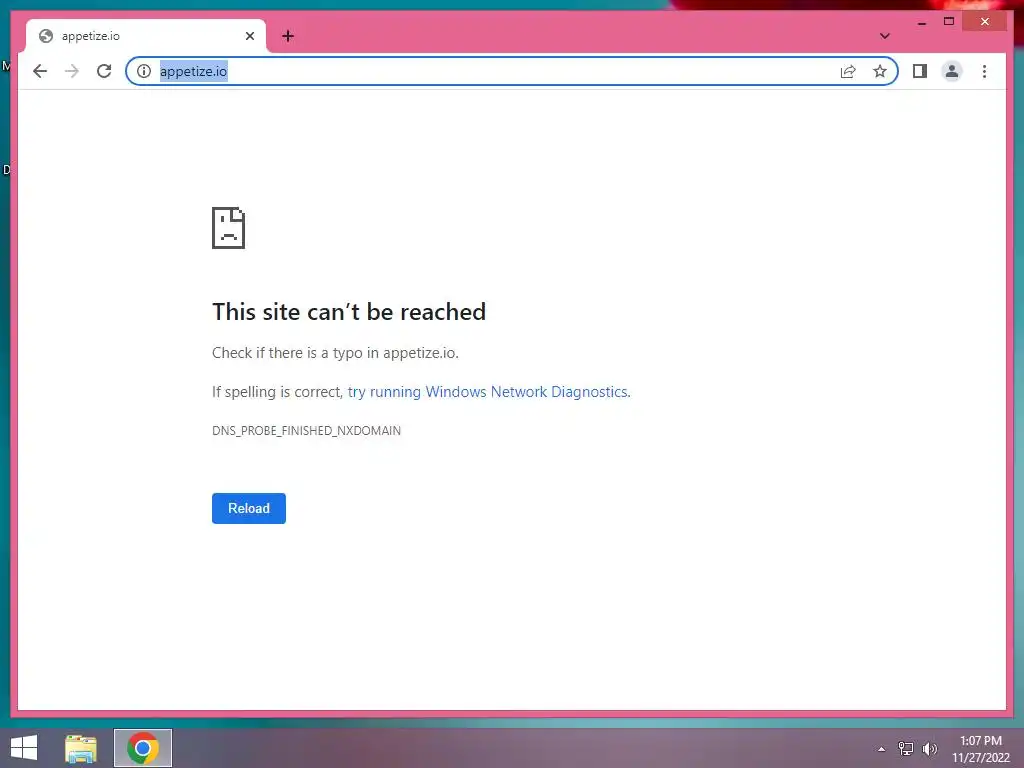Go back to the previous page
The height and width of the screenshot is (768, 1024).
pos(40,71)
